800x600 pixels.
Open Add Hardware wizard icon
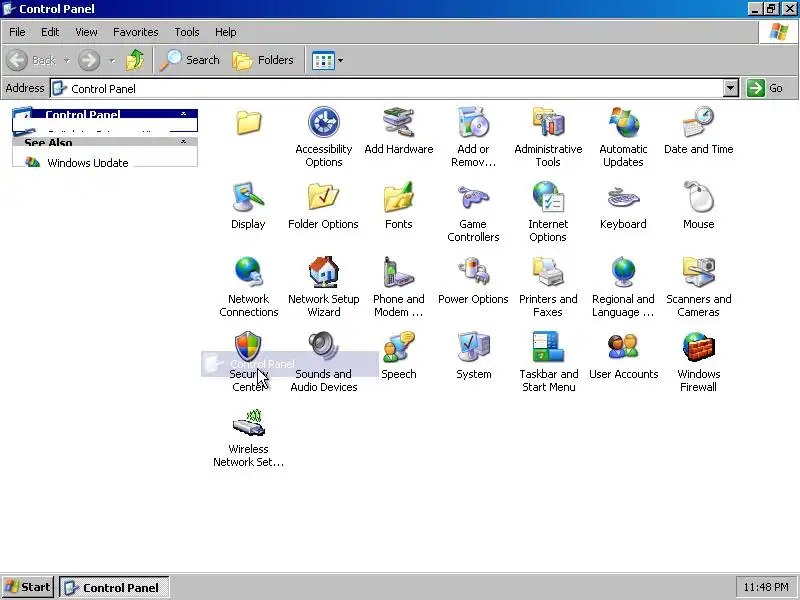398,122
